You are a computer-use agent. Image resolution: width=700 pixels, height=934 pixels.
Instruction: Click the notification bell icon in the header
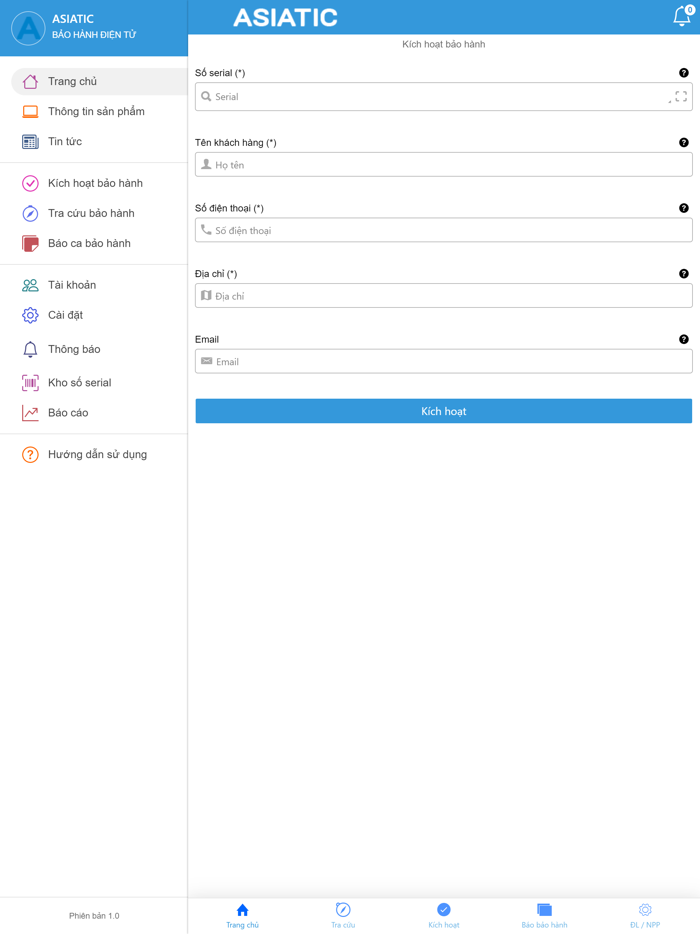point(682,17)
